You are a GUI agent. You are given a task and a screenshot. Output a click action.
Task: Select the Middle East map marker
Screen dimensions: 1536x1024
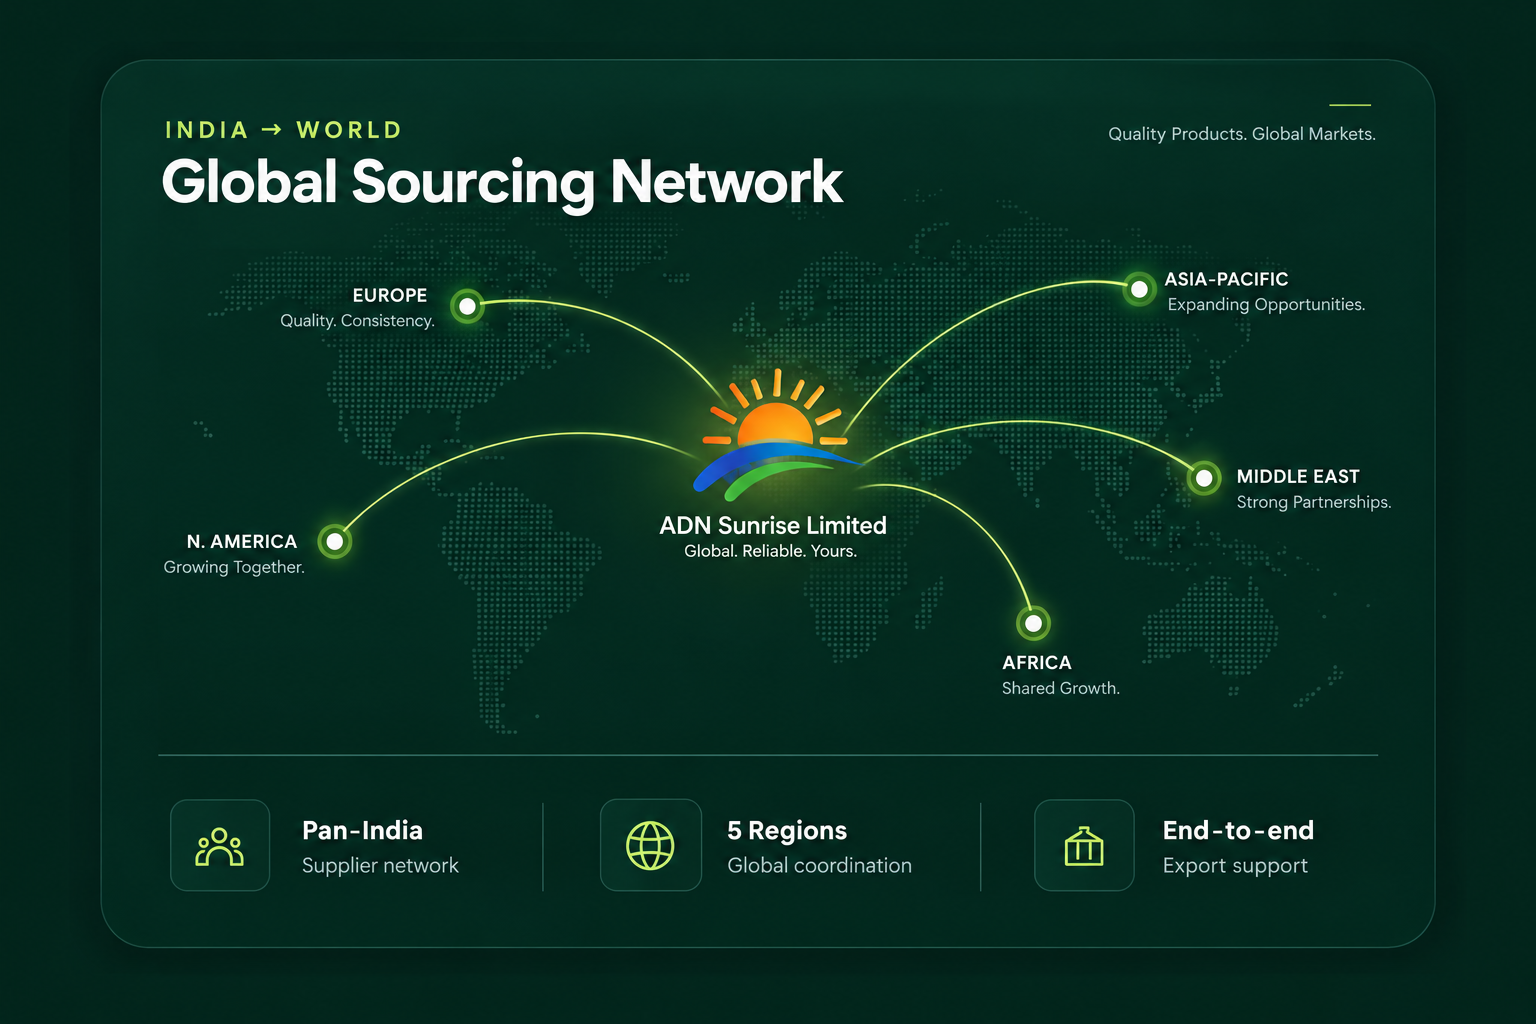[1204, 478]
